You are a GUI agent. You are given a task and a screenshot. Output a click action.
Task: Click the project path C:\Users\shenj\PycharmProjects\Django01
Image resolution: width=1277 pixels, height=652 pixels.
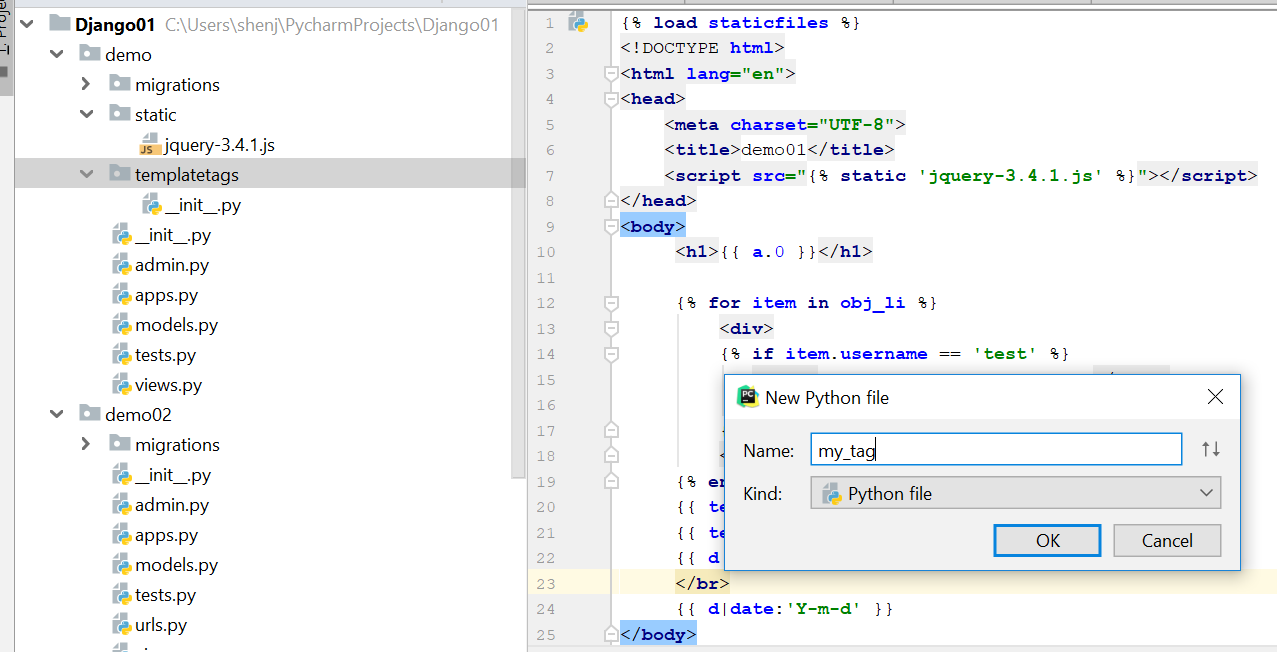(331, 24)
